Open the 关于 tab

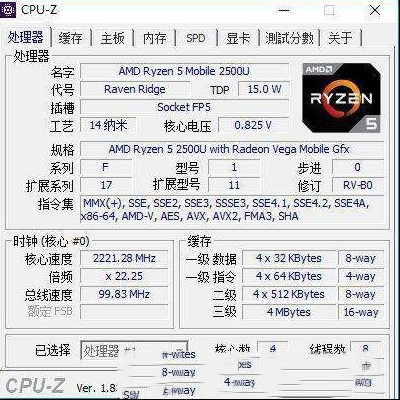tap(340, 38)
